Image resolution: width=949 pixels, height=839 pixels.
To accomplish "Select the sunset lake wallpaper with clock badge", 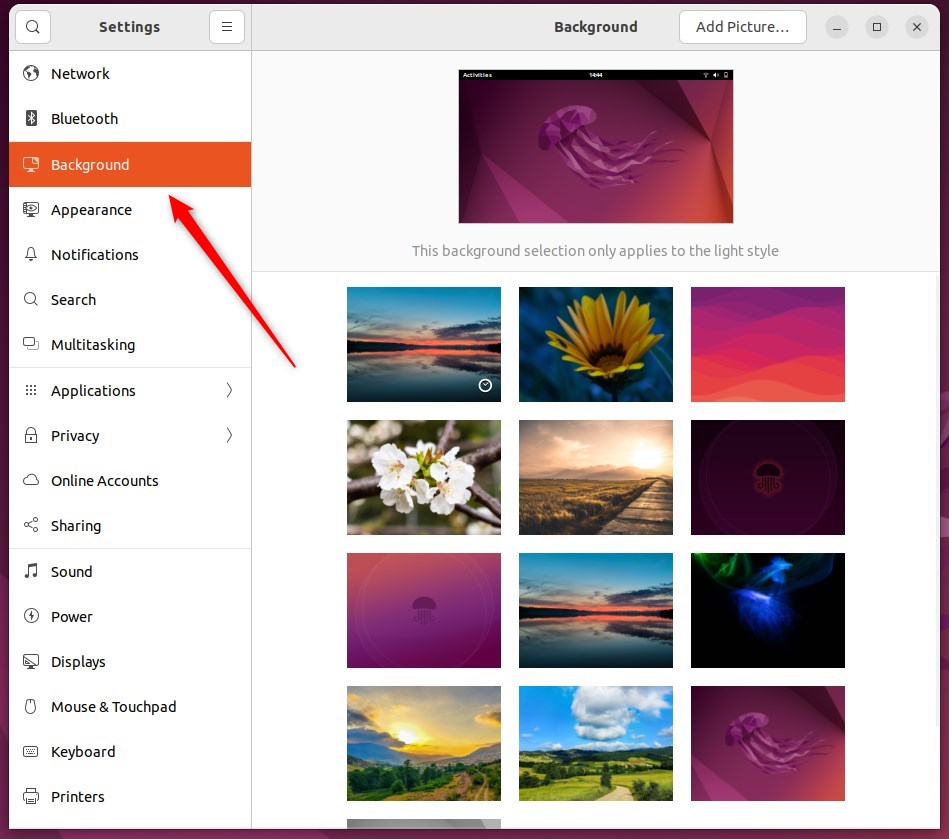I will 424,344.
